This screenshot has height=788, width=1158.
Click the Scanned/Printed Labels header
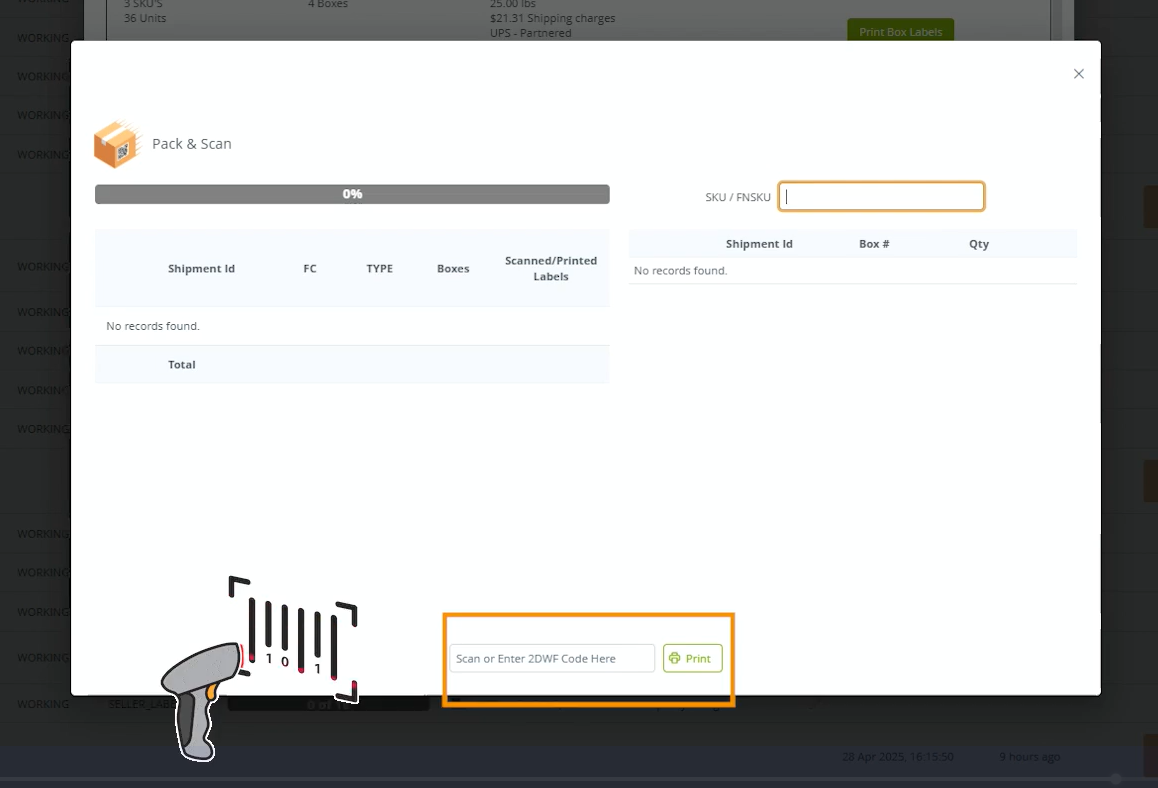(551, 268)
